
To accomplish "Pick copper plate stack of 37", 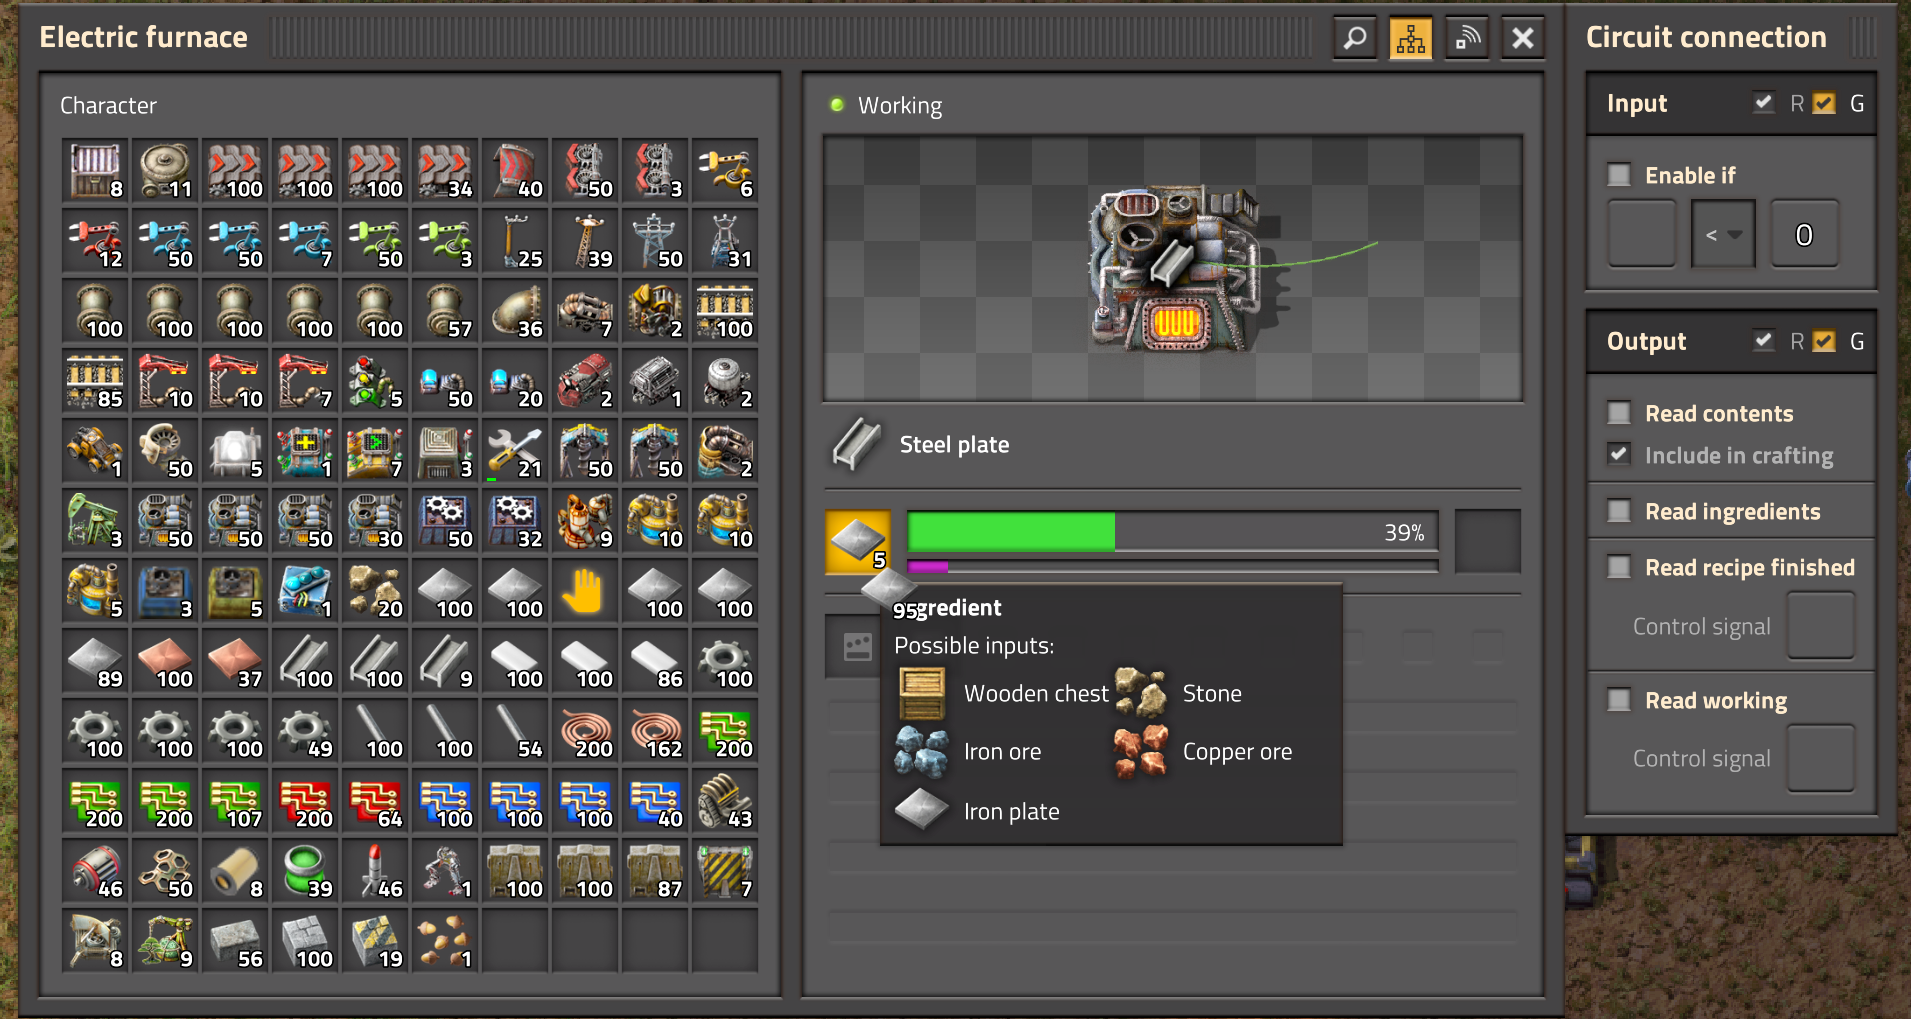I will [235, 661].
